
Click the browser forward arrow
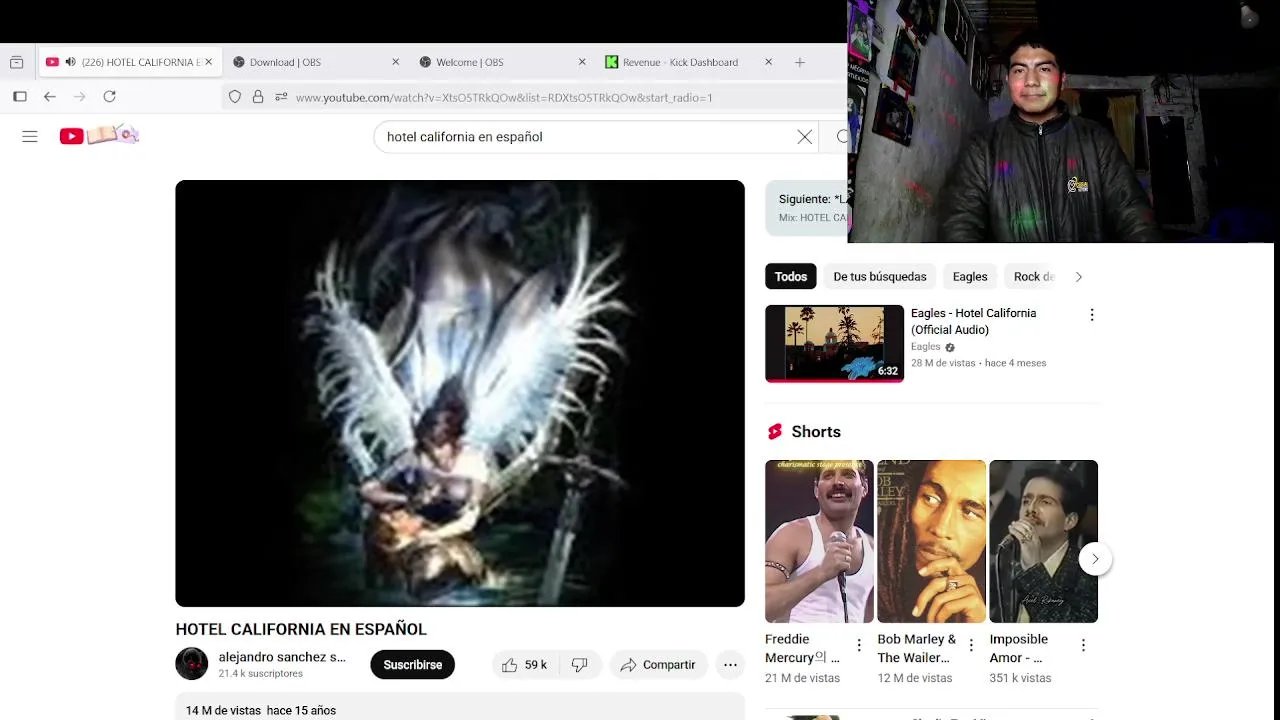[80, 97]
